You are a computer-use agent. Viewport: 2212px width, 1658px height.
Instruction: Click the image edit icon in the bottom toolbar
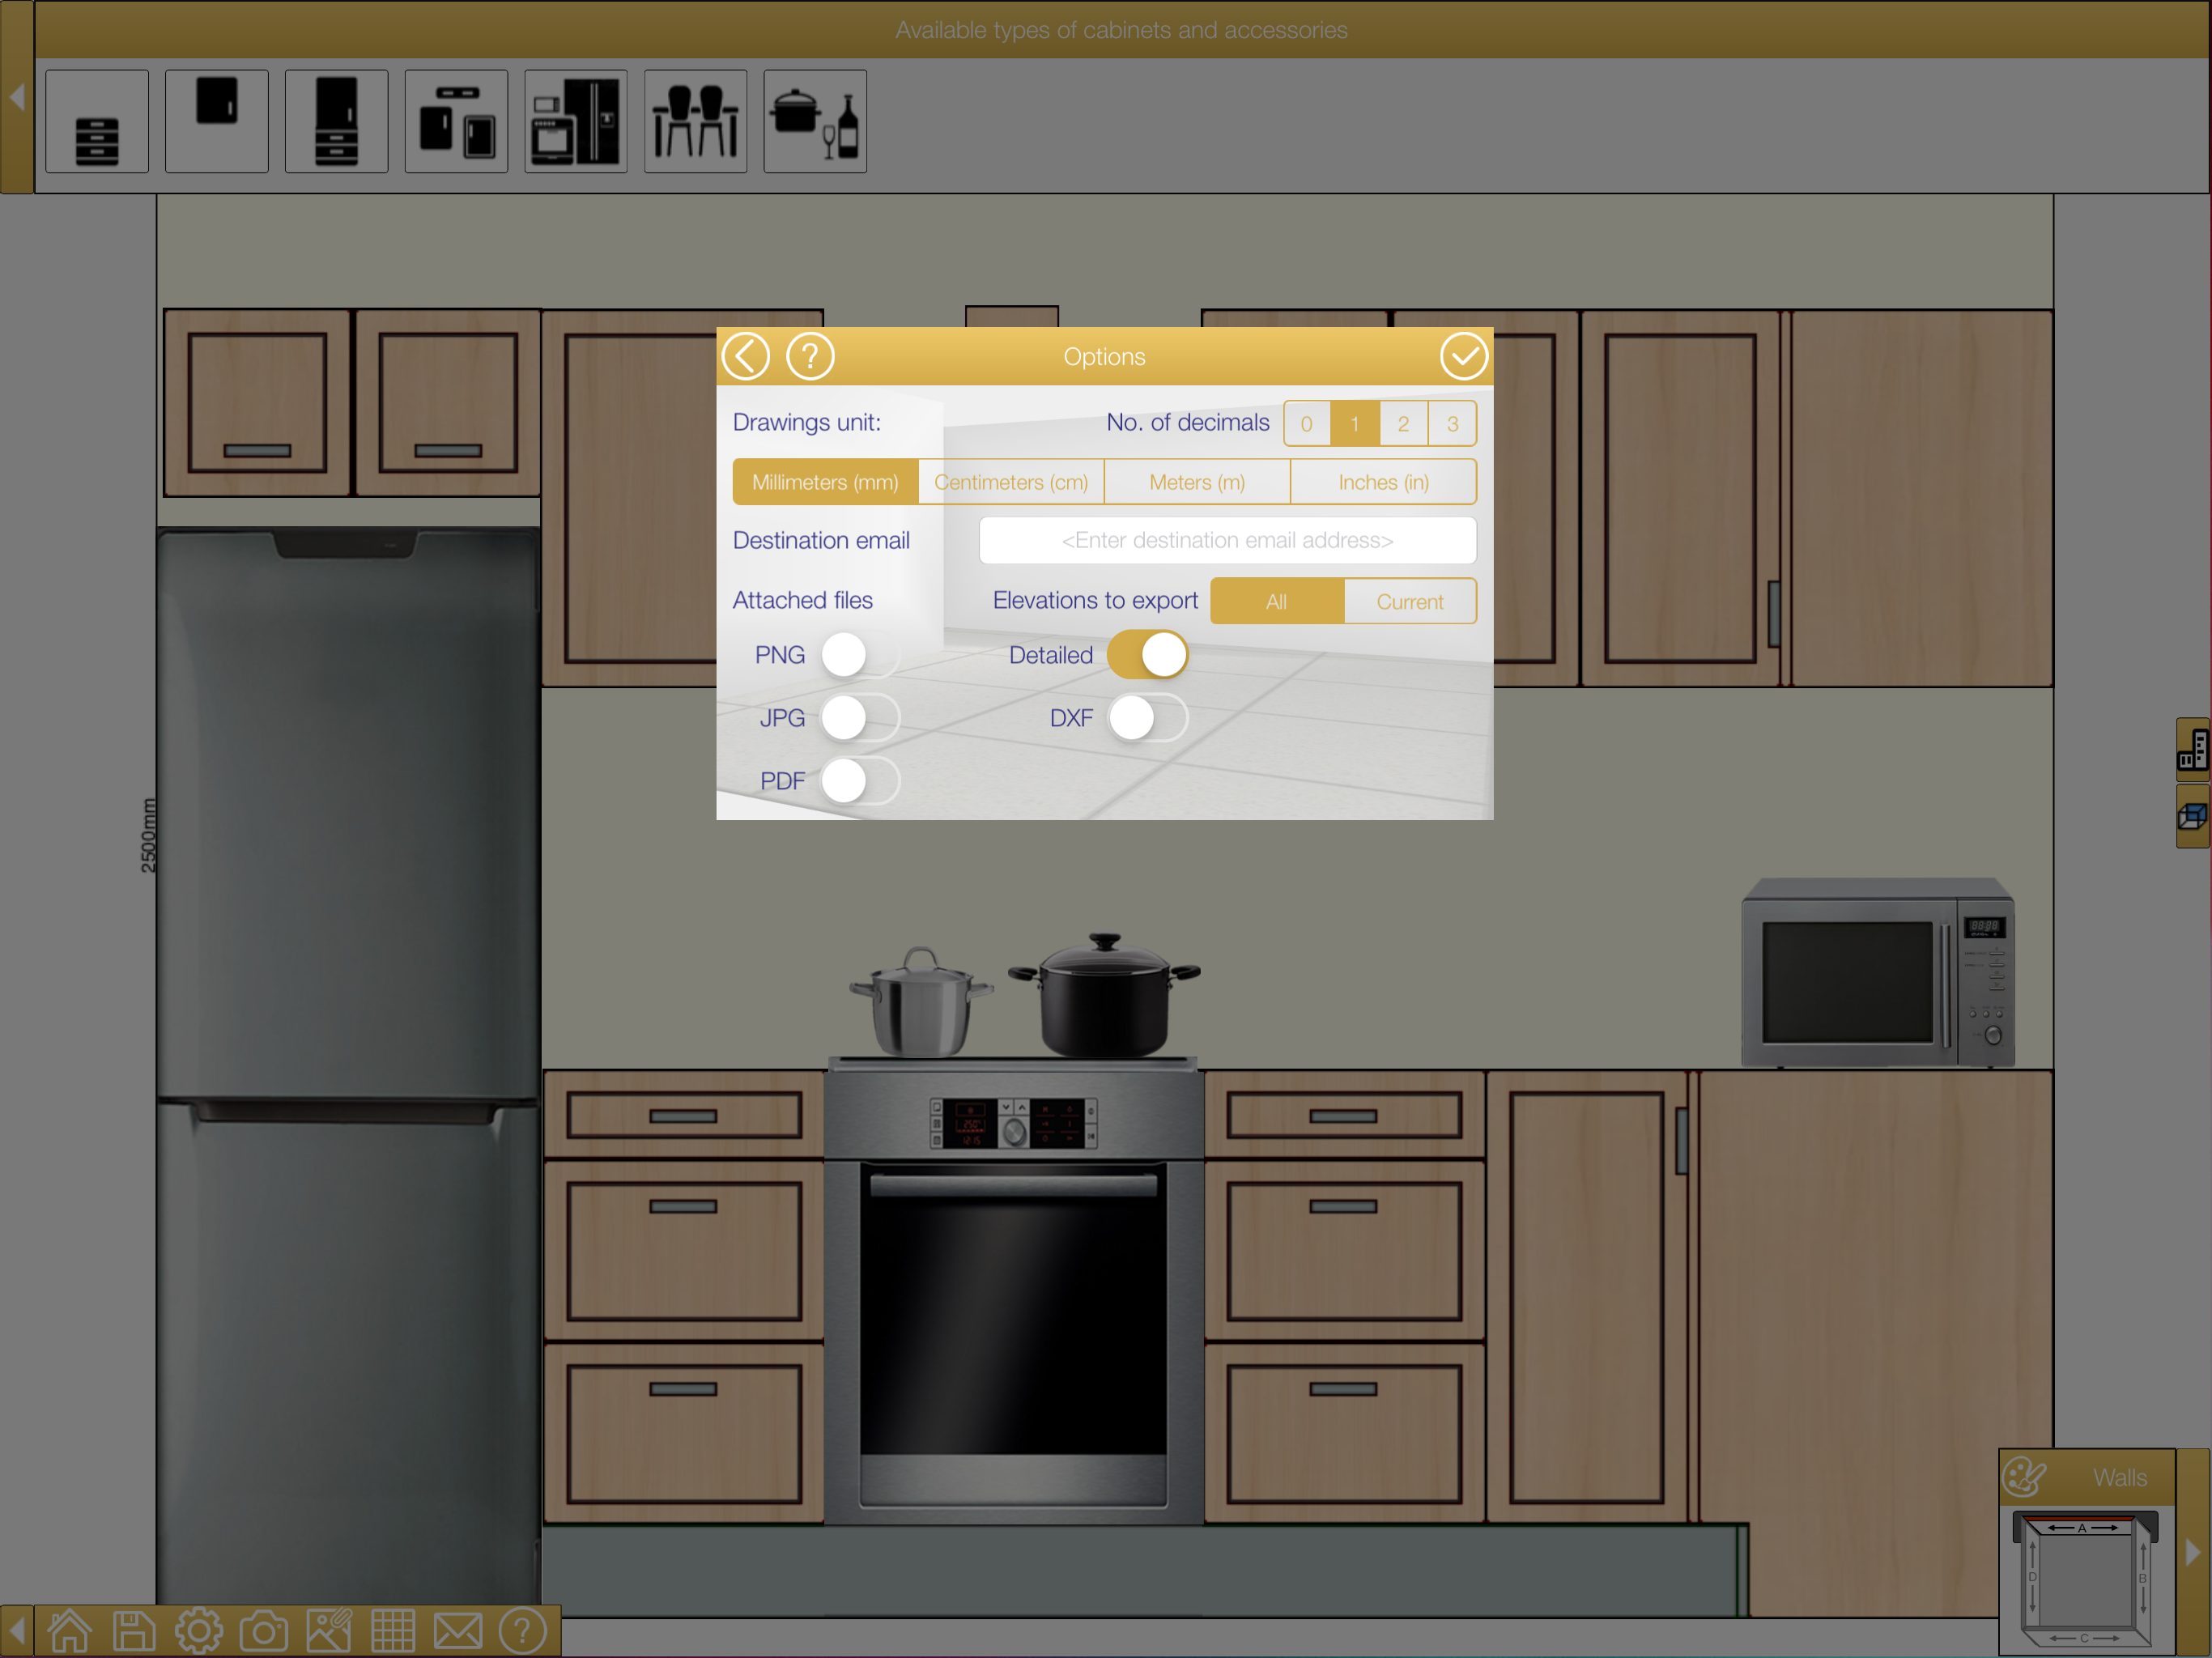(329, 1631)
